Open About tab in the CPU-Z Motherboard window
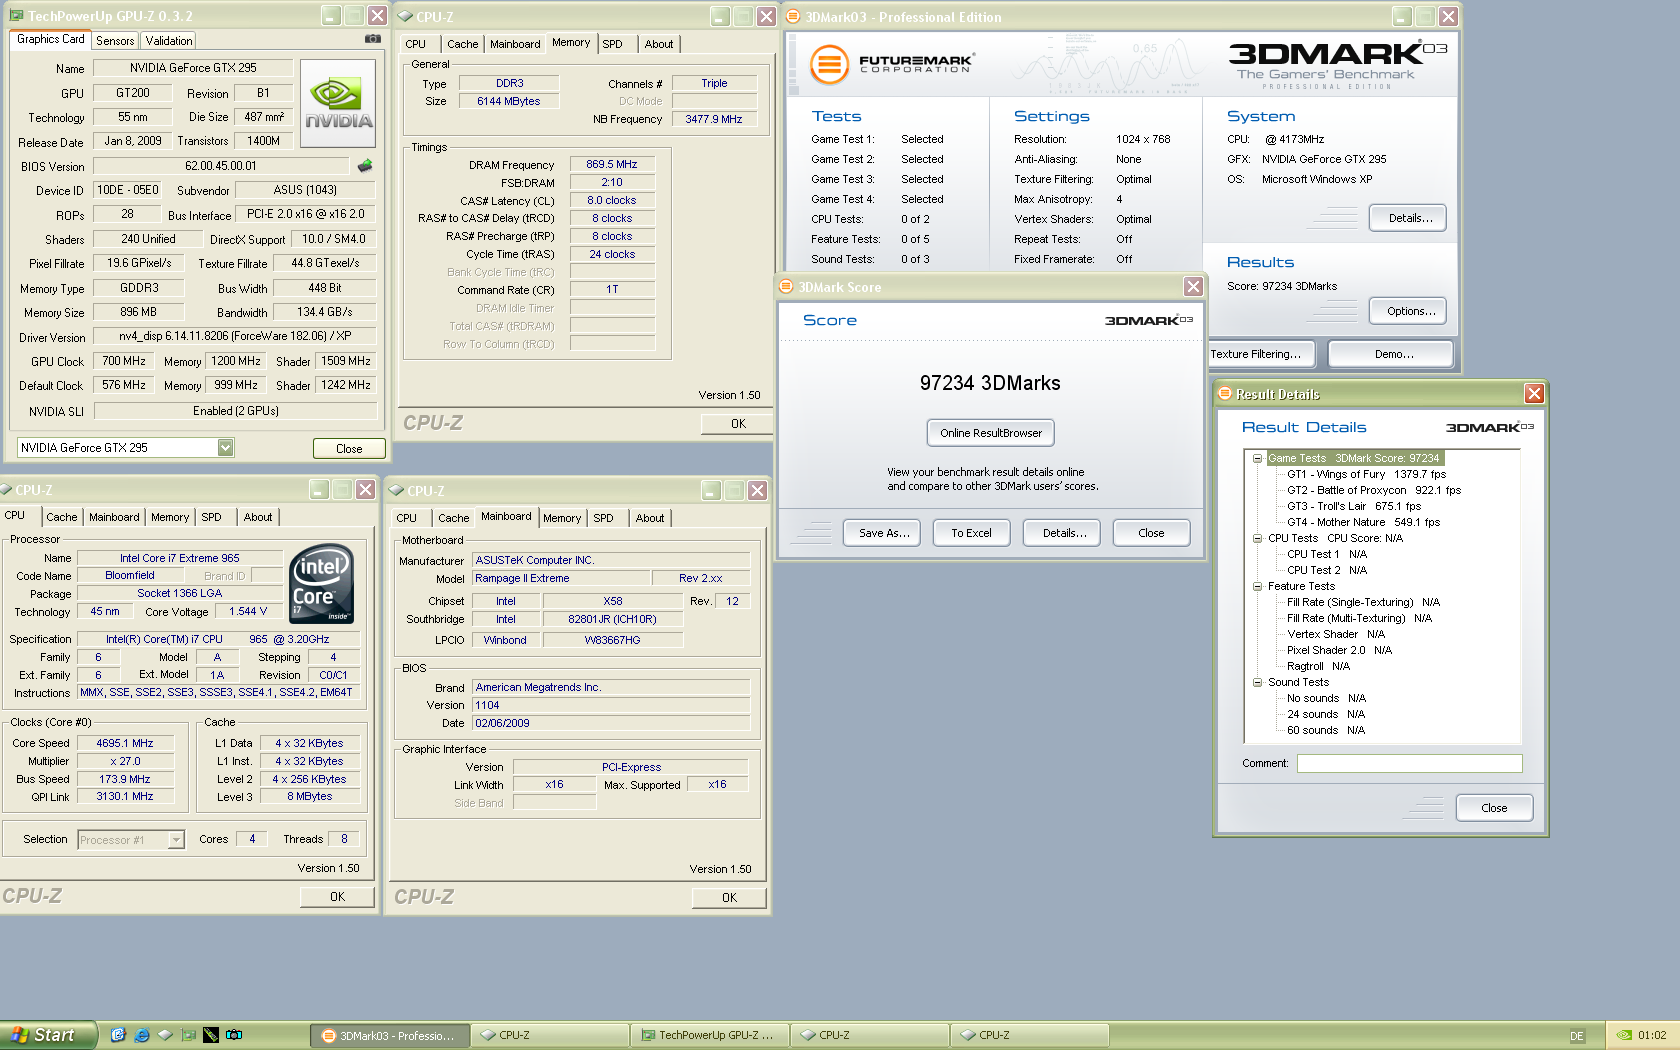Screen dimensions: 1680x1050 (x=649, y=518)
